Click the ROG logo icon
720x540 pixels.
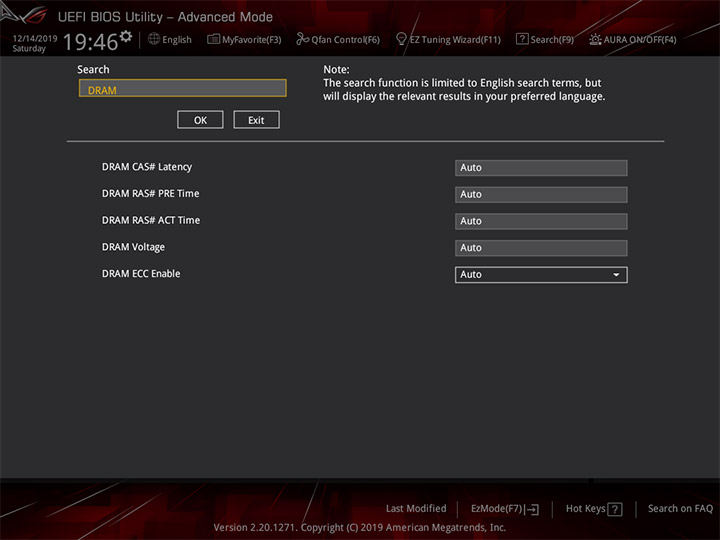[x=24, y=14]
